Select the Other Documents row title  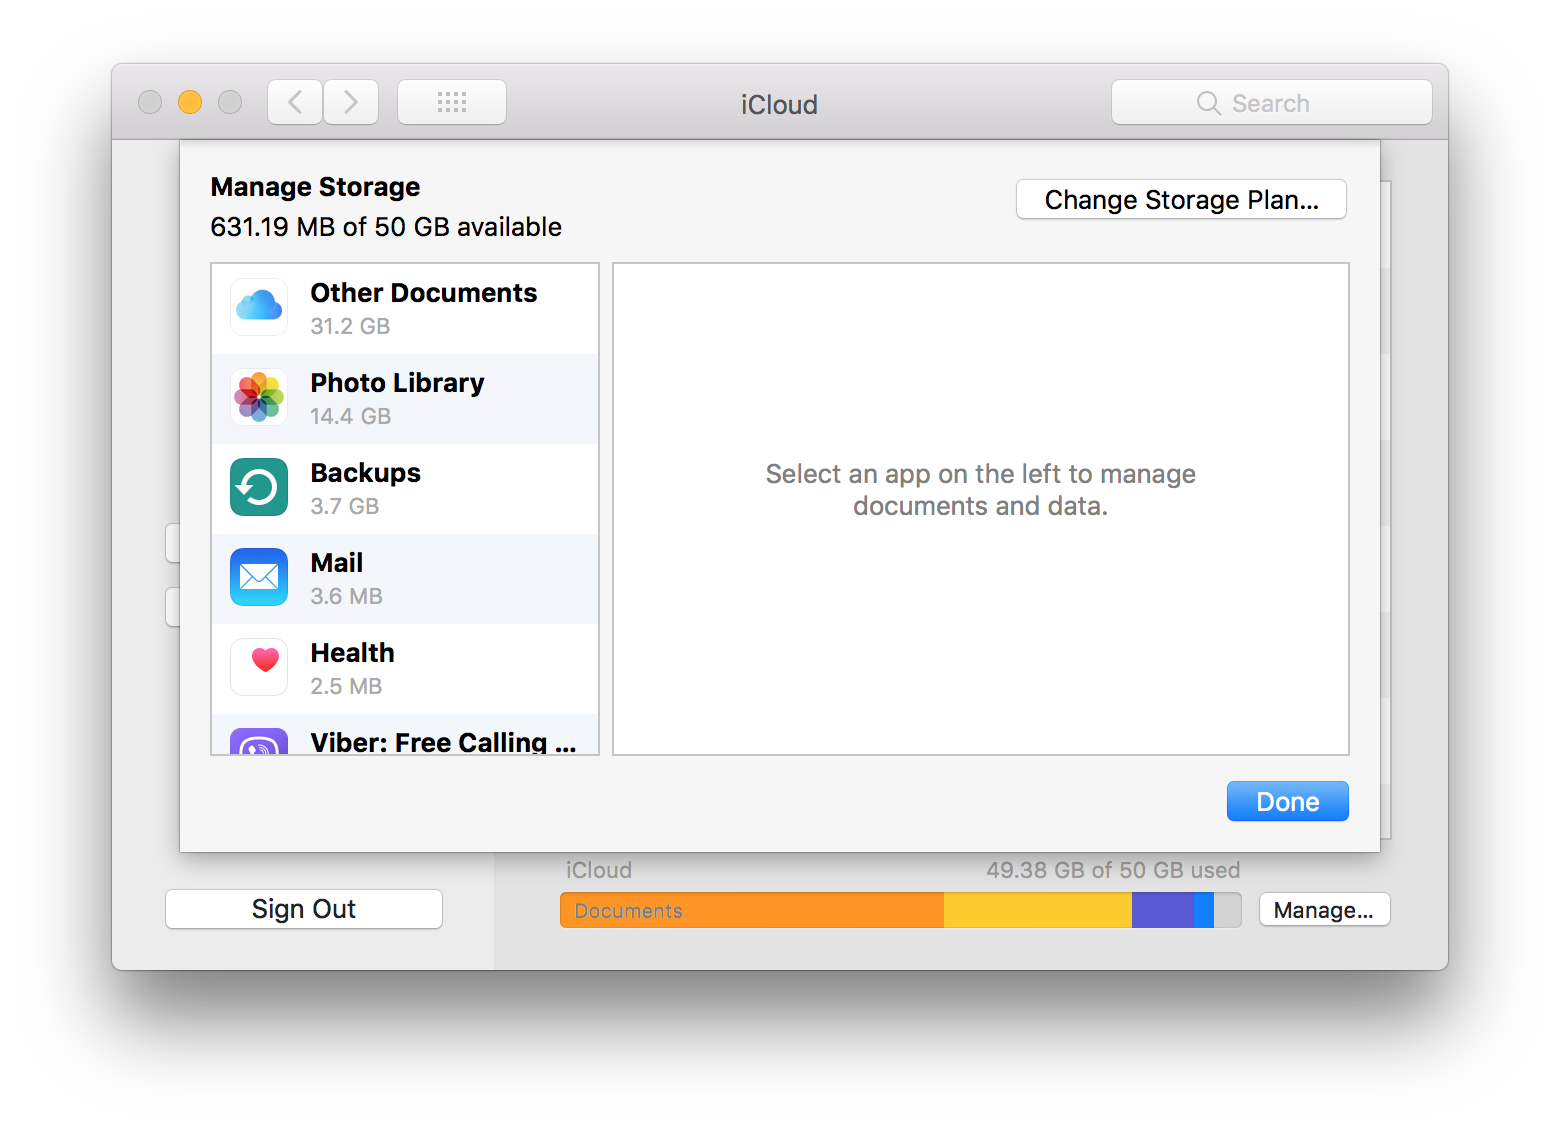(x=424, y=293)
